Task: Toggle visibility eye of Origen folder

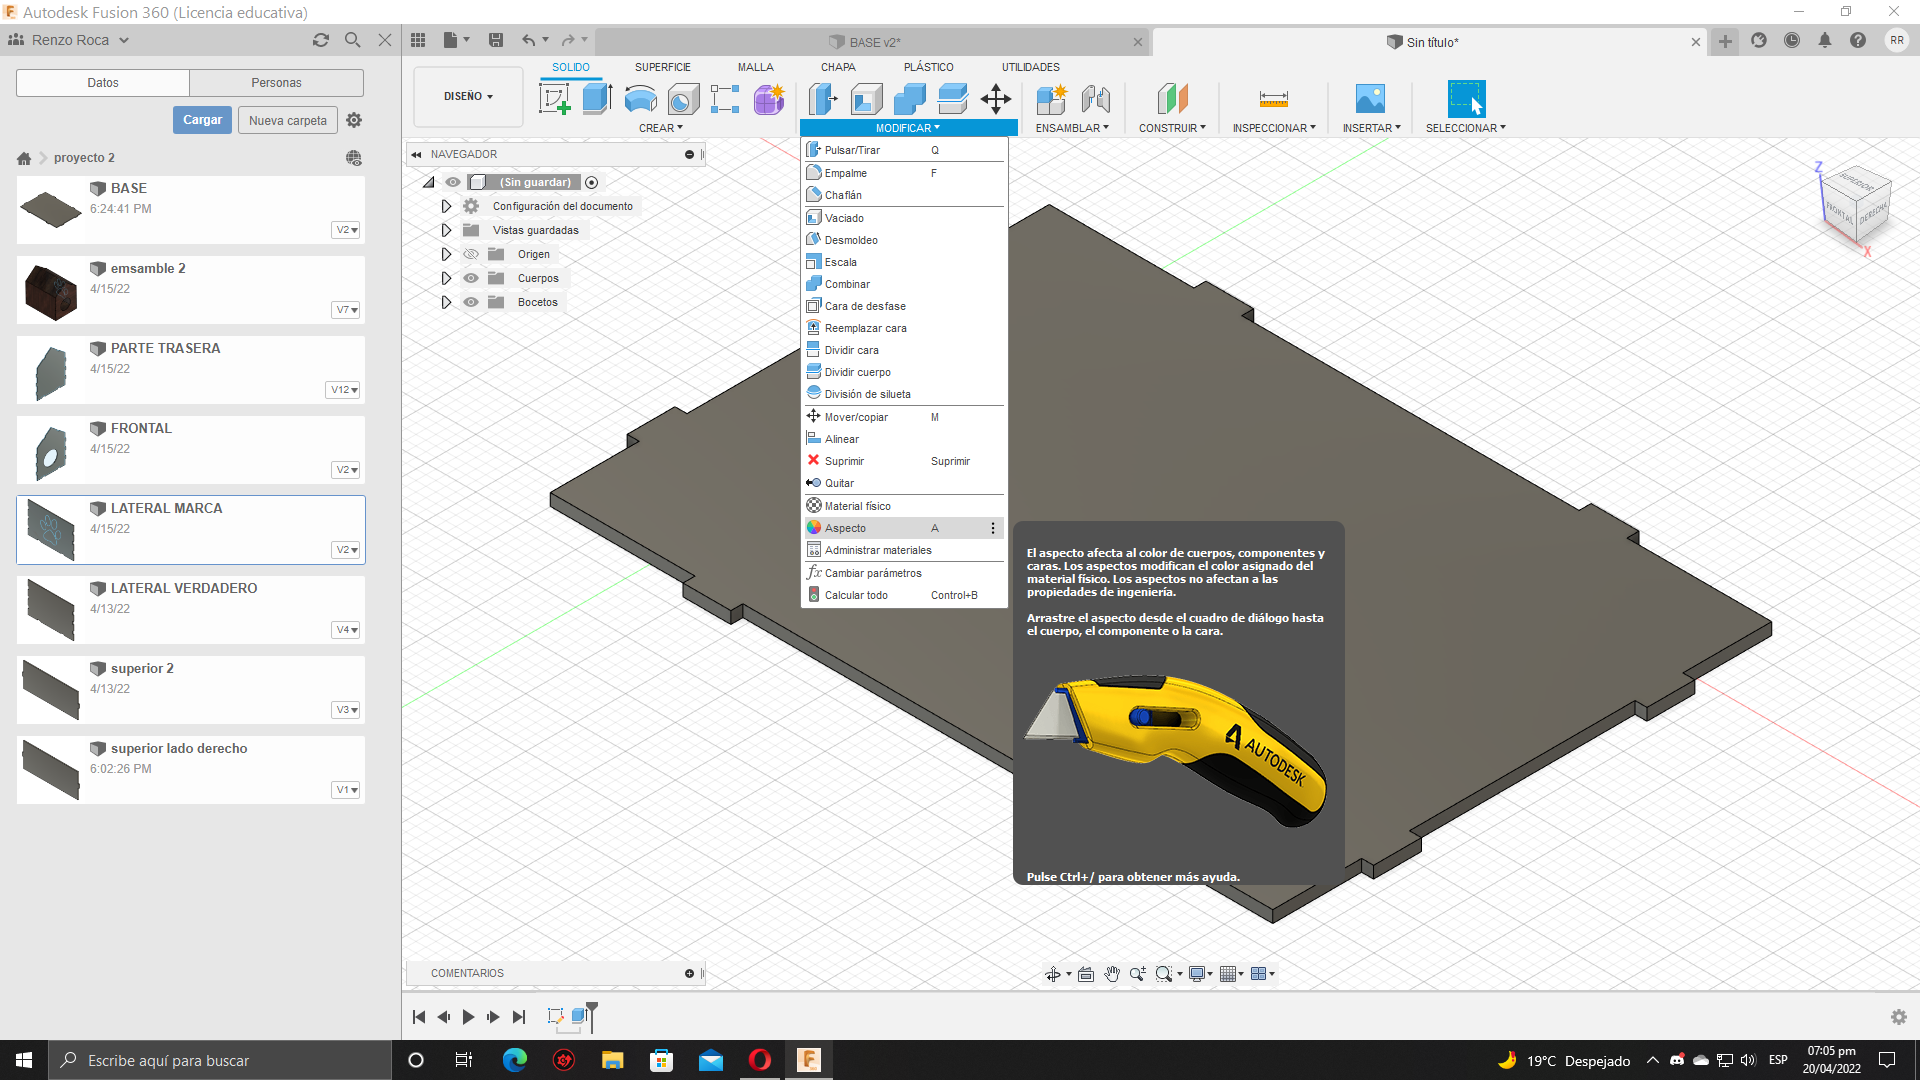Action: (x=471, y=254)
